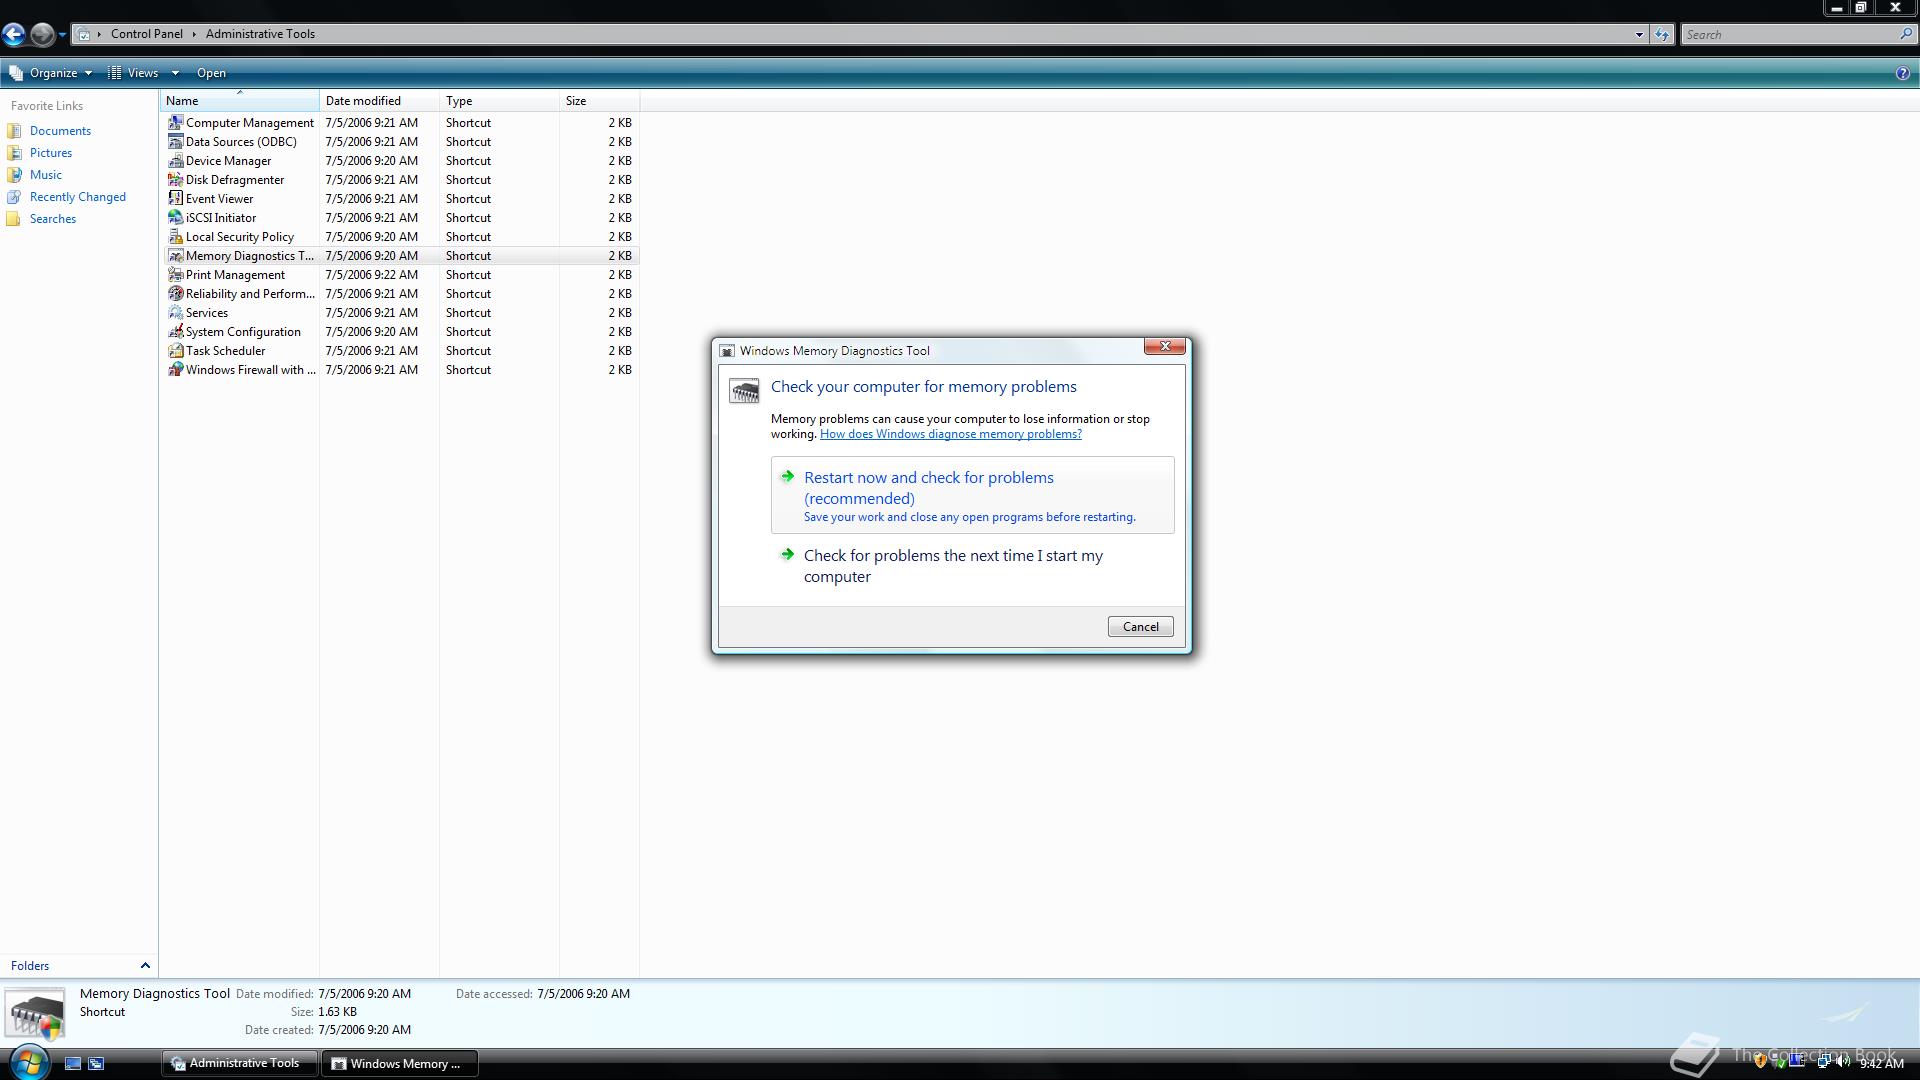This screenshot has width=1920, height=1080.
Task: Click the Disk Defragmenter icon
Action: coord(175,180)
